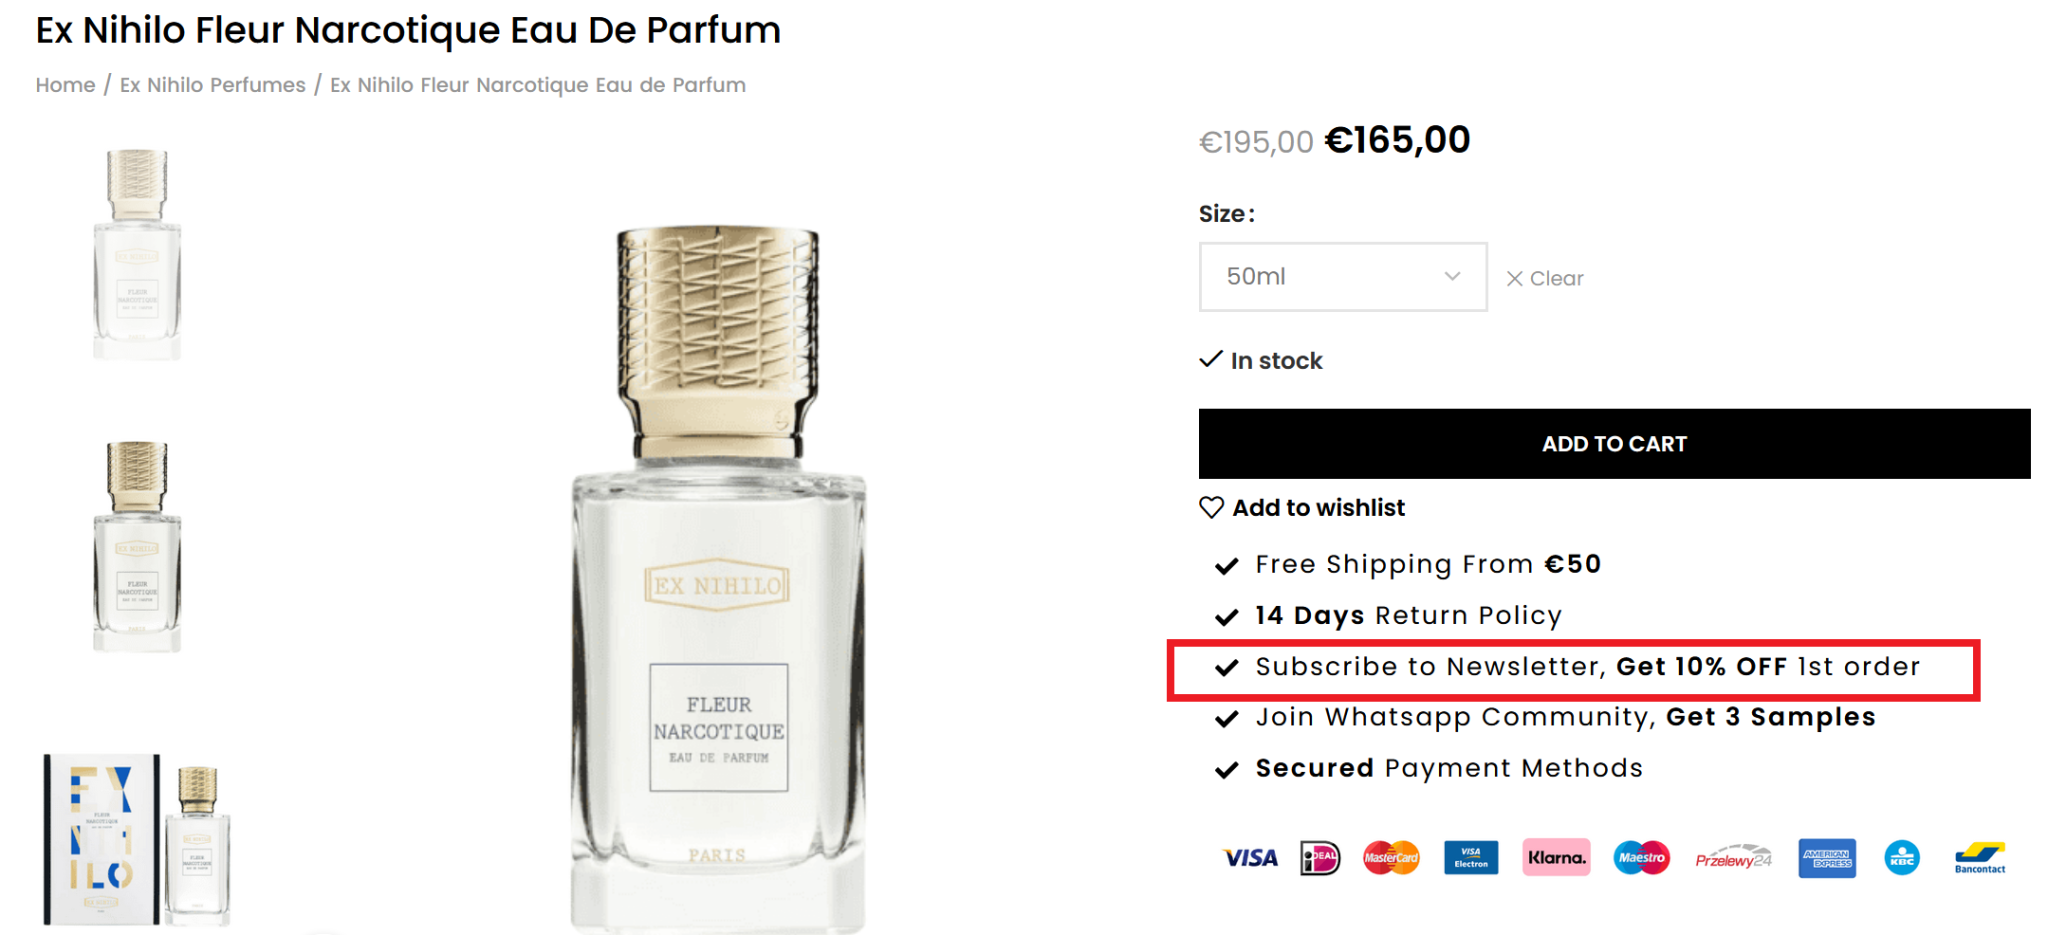This screenshot has width=2048, height=935.
Task: Open Ex Nihilo Perfumes breadcrumb link
Action: coord(213,85)
